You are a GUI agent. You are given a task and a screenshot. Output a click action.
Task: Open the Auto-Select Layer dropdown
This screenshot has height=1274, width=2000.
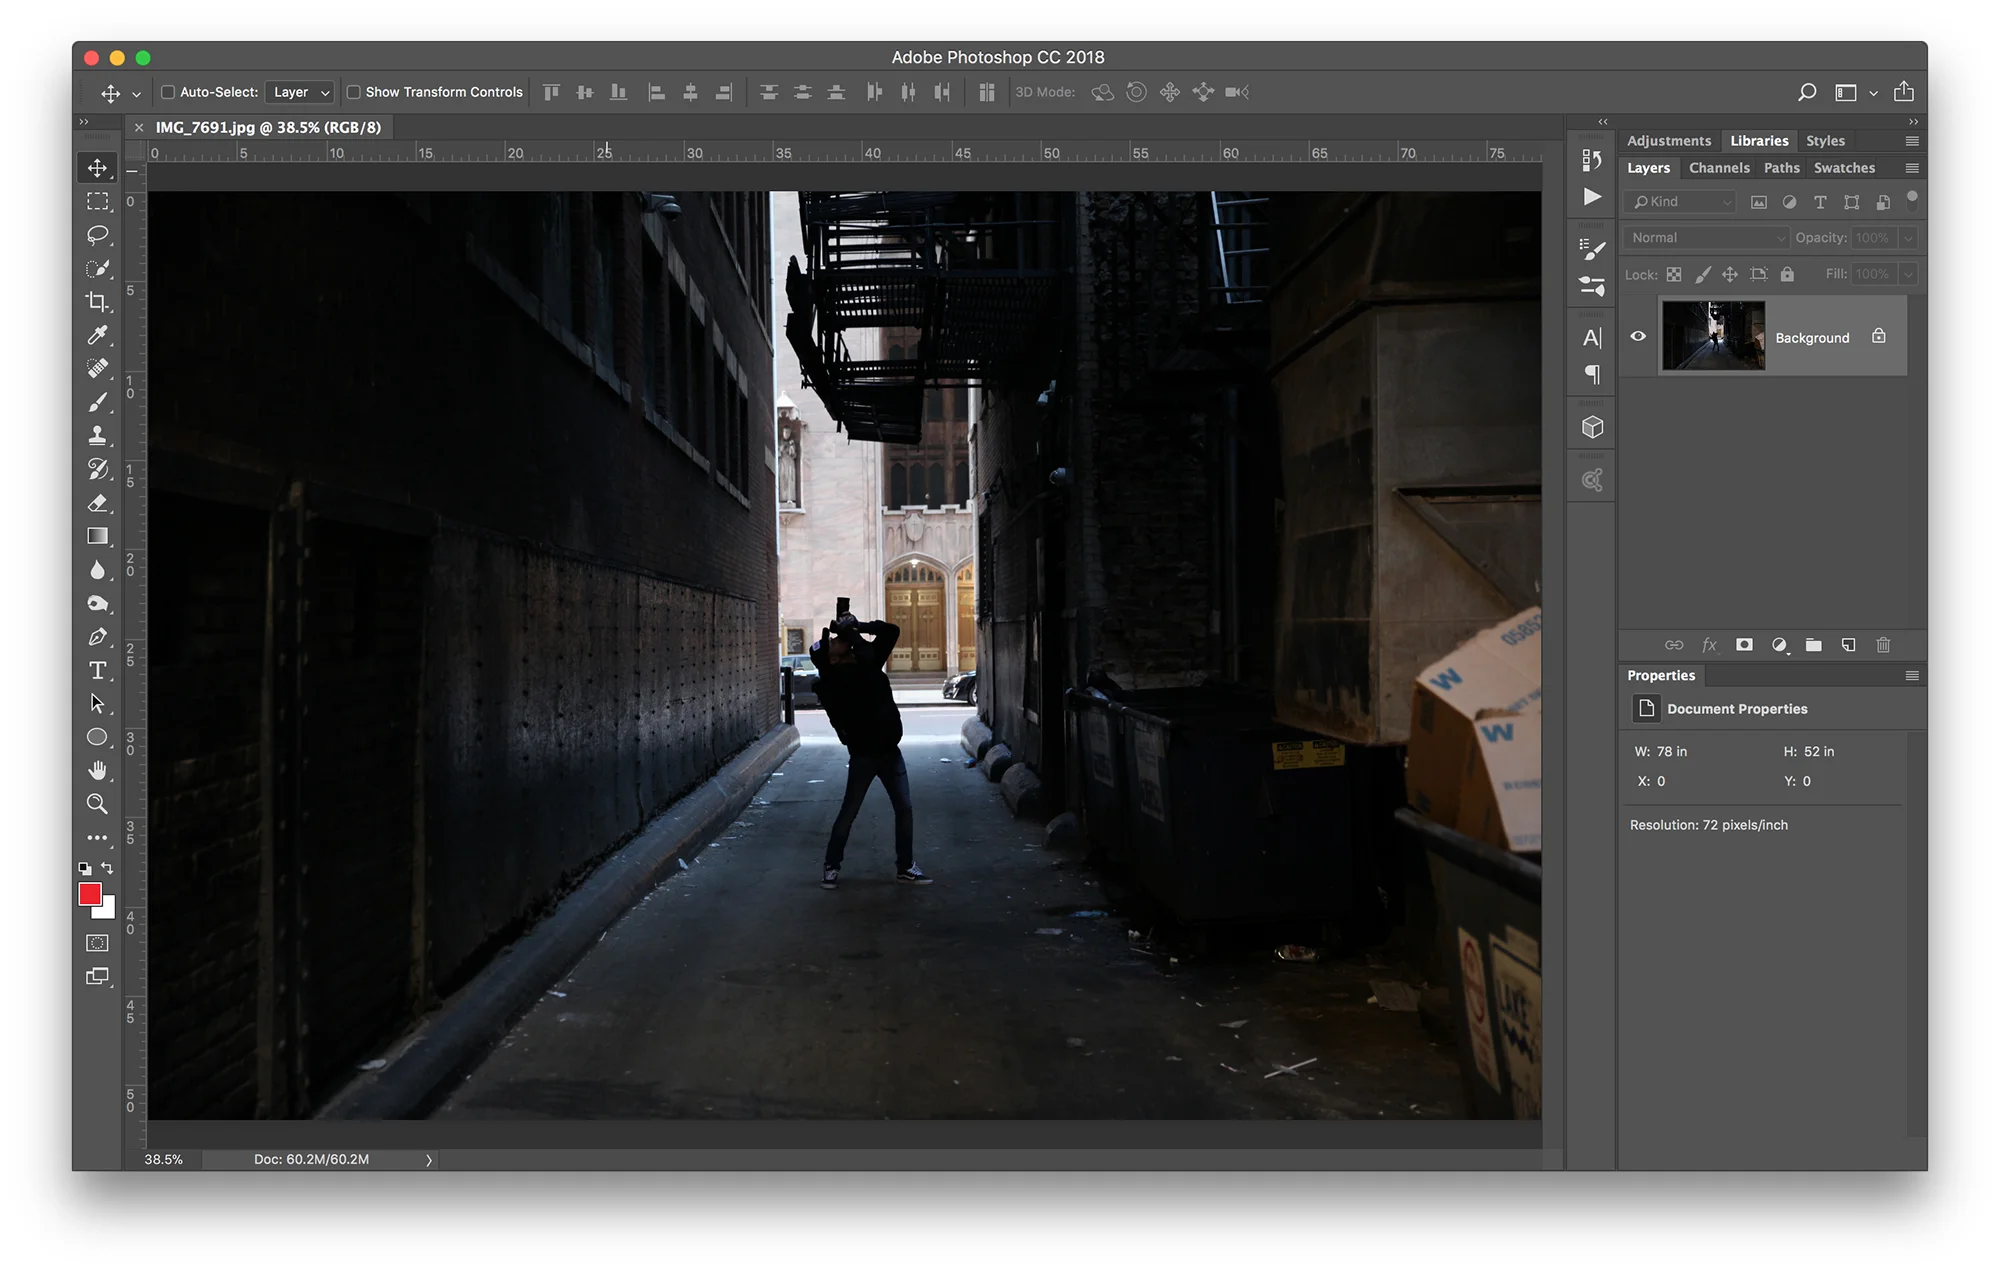coord(300,92)
